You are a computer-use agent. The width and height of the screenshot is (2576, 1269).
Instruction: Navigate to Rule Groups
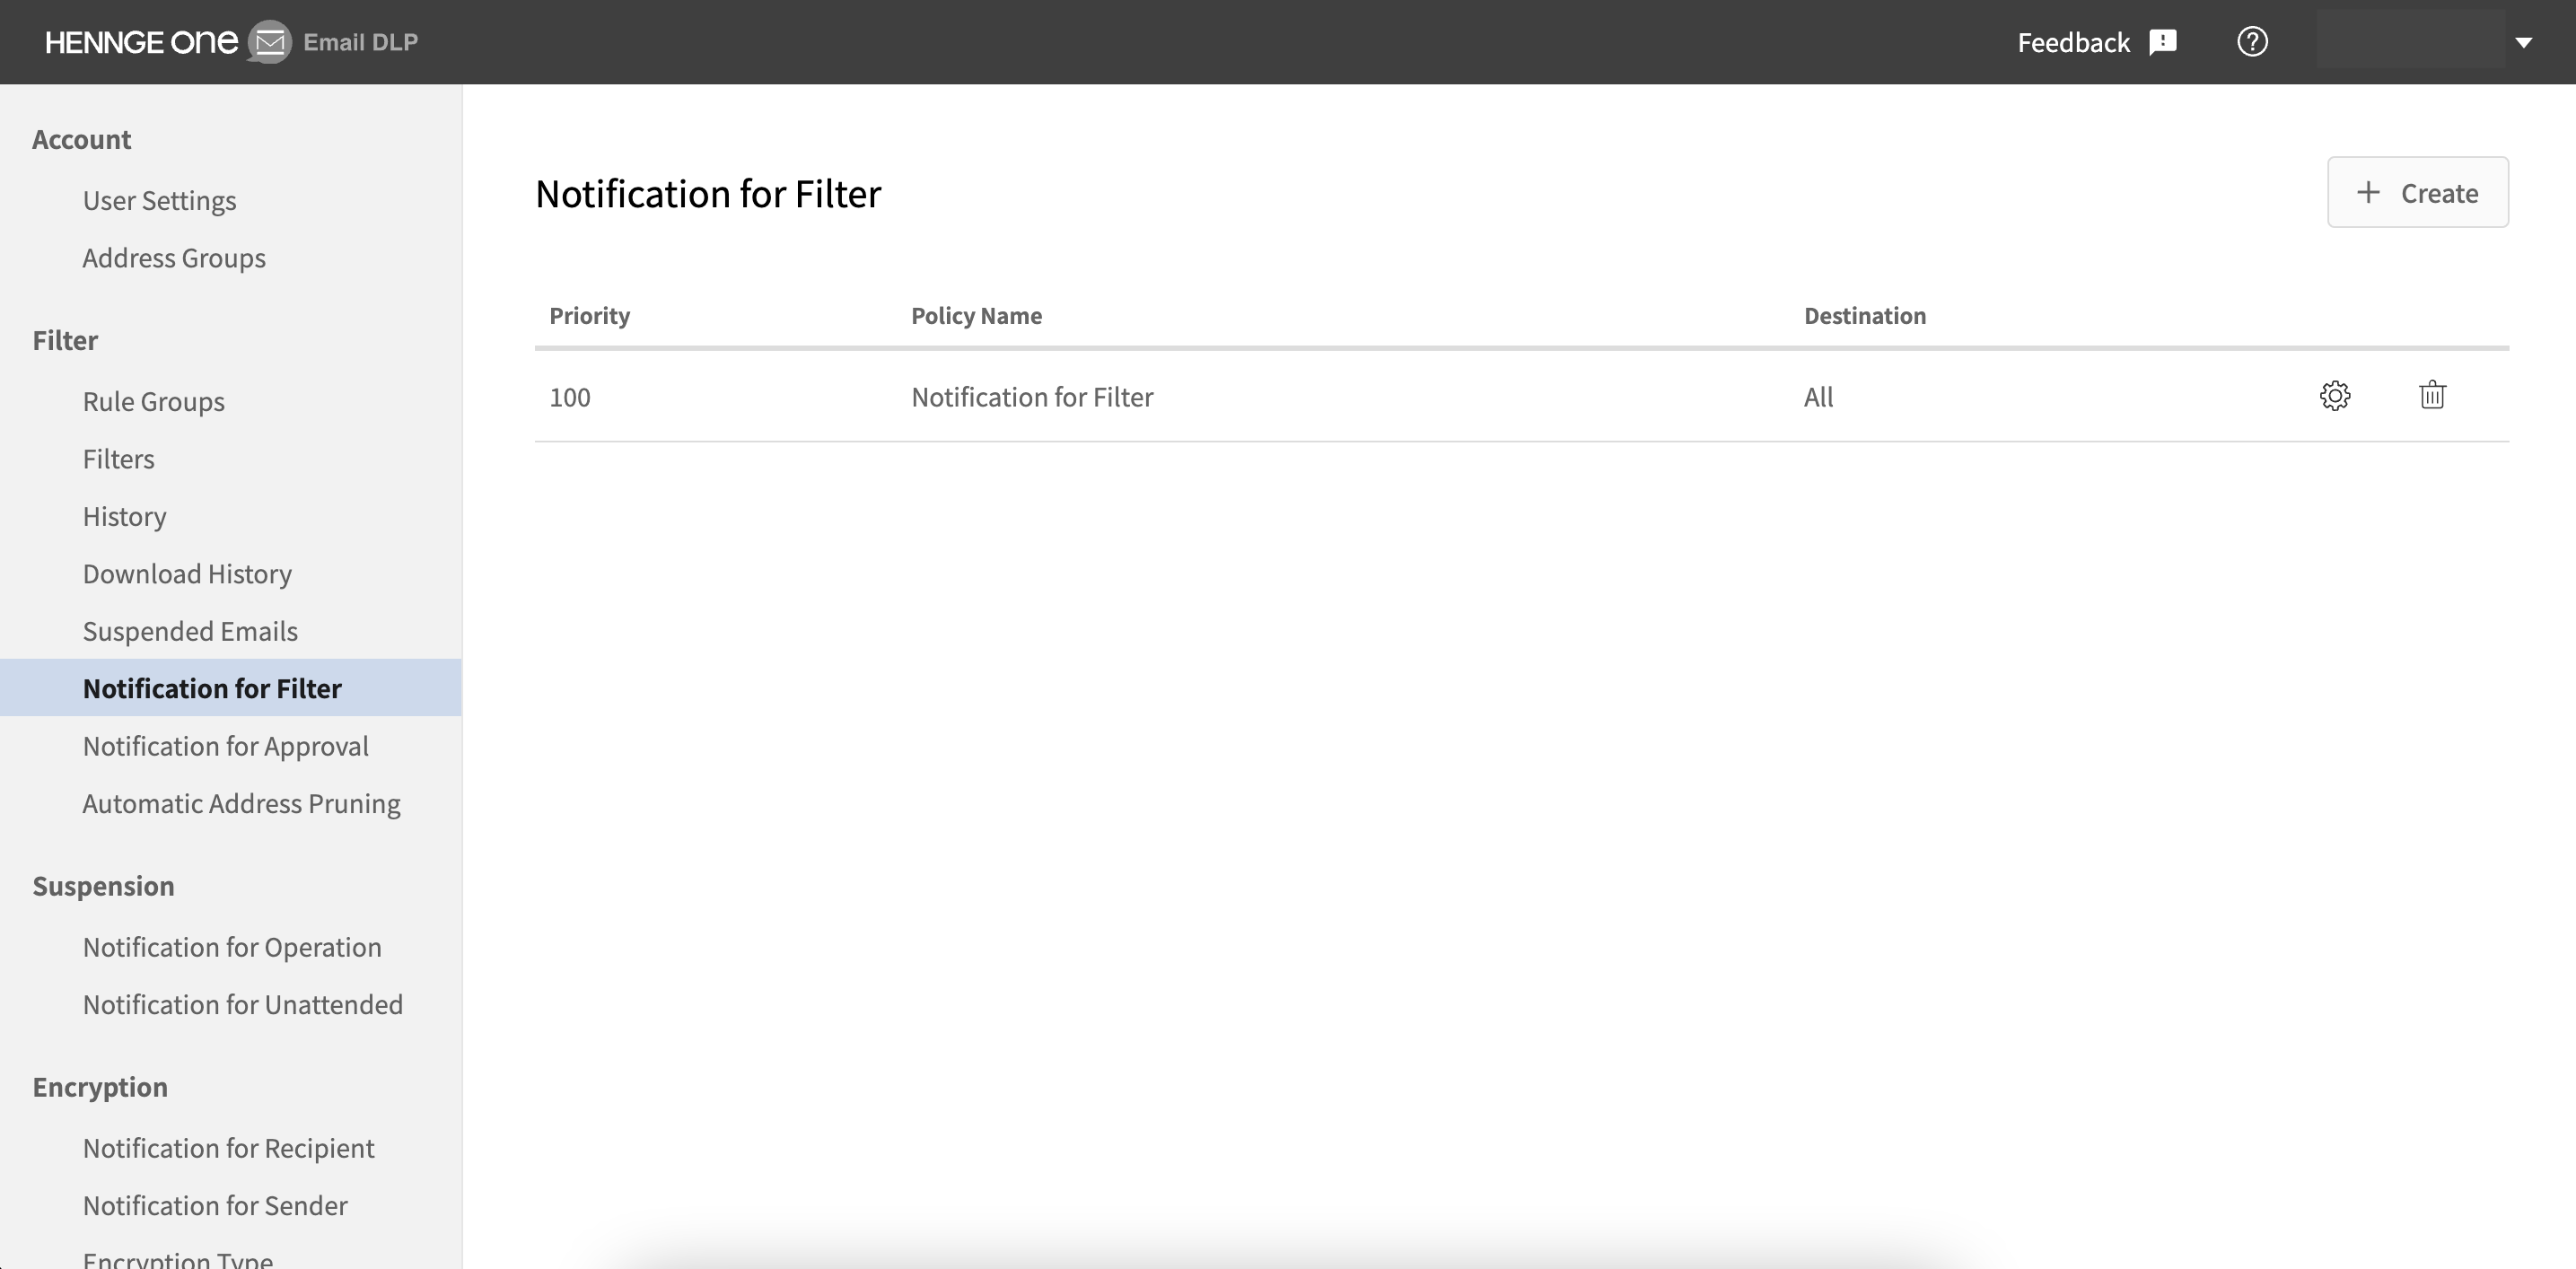click(153, 402)
